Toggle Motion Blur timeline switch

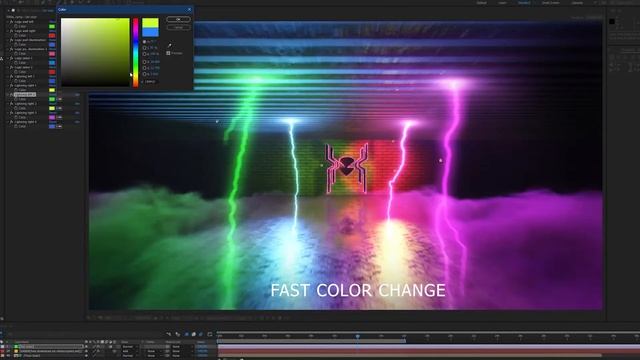201,334
